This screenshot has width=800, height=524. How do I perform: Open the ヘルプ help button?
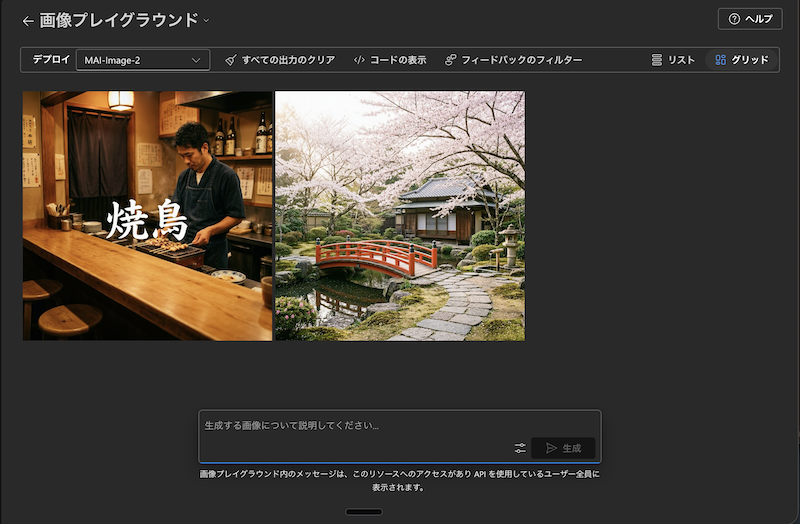pos(749,19)
